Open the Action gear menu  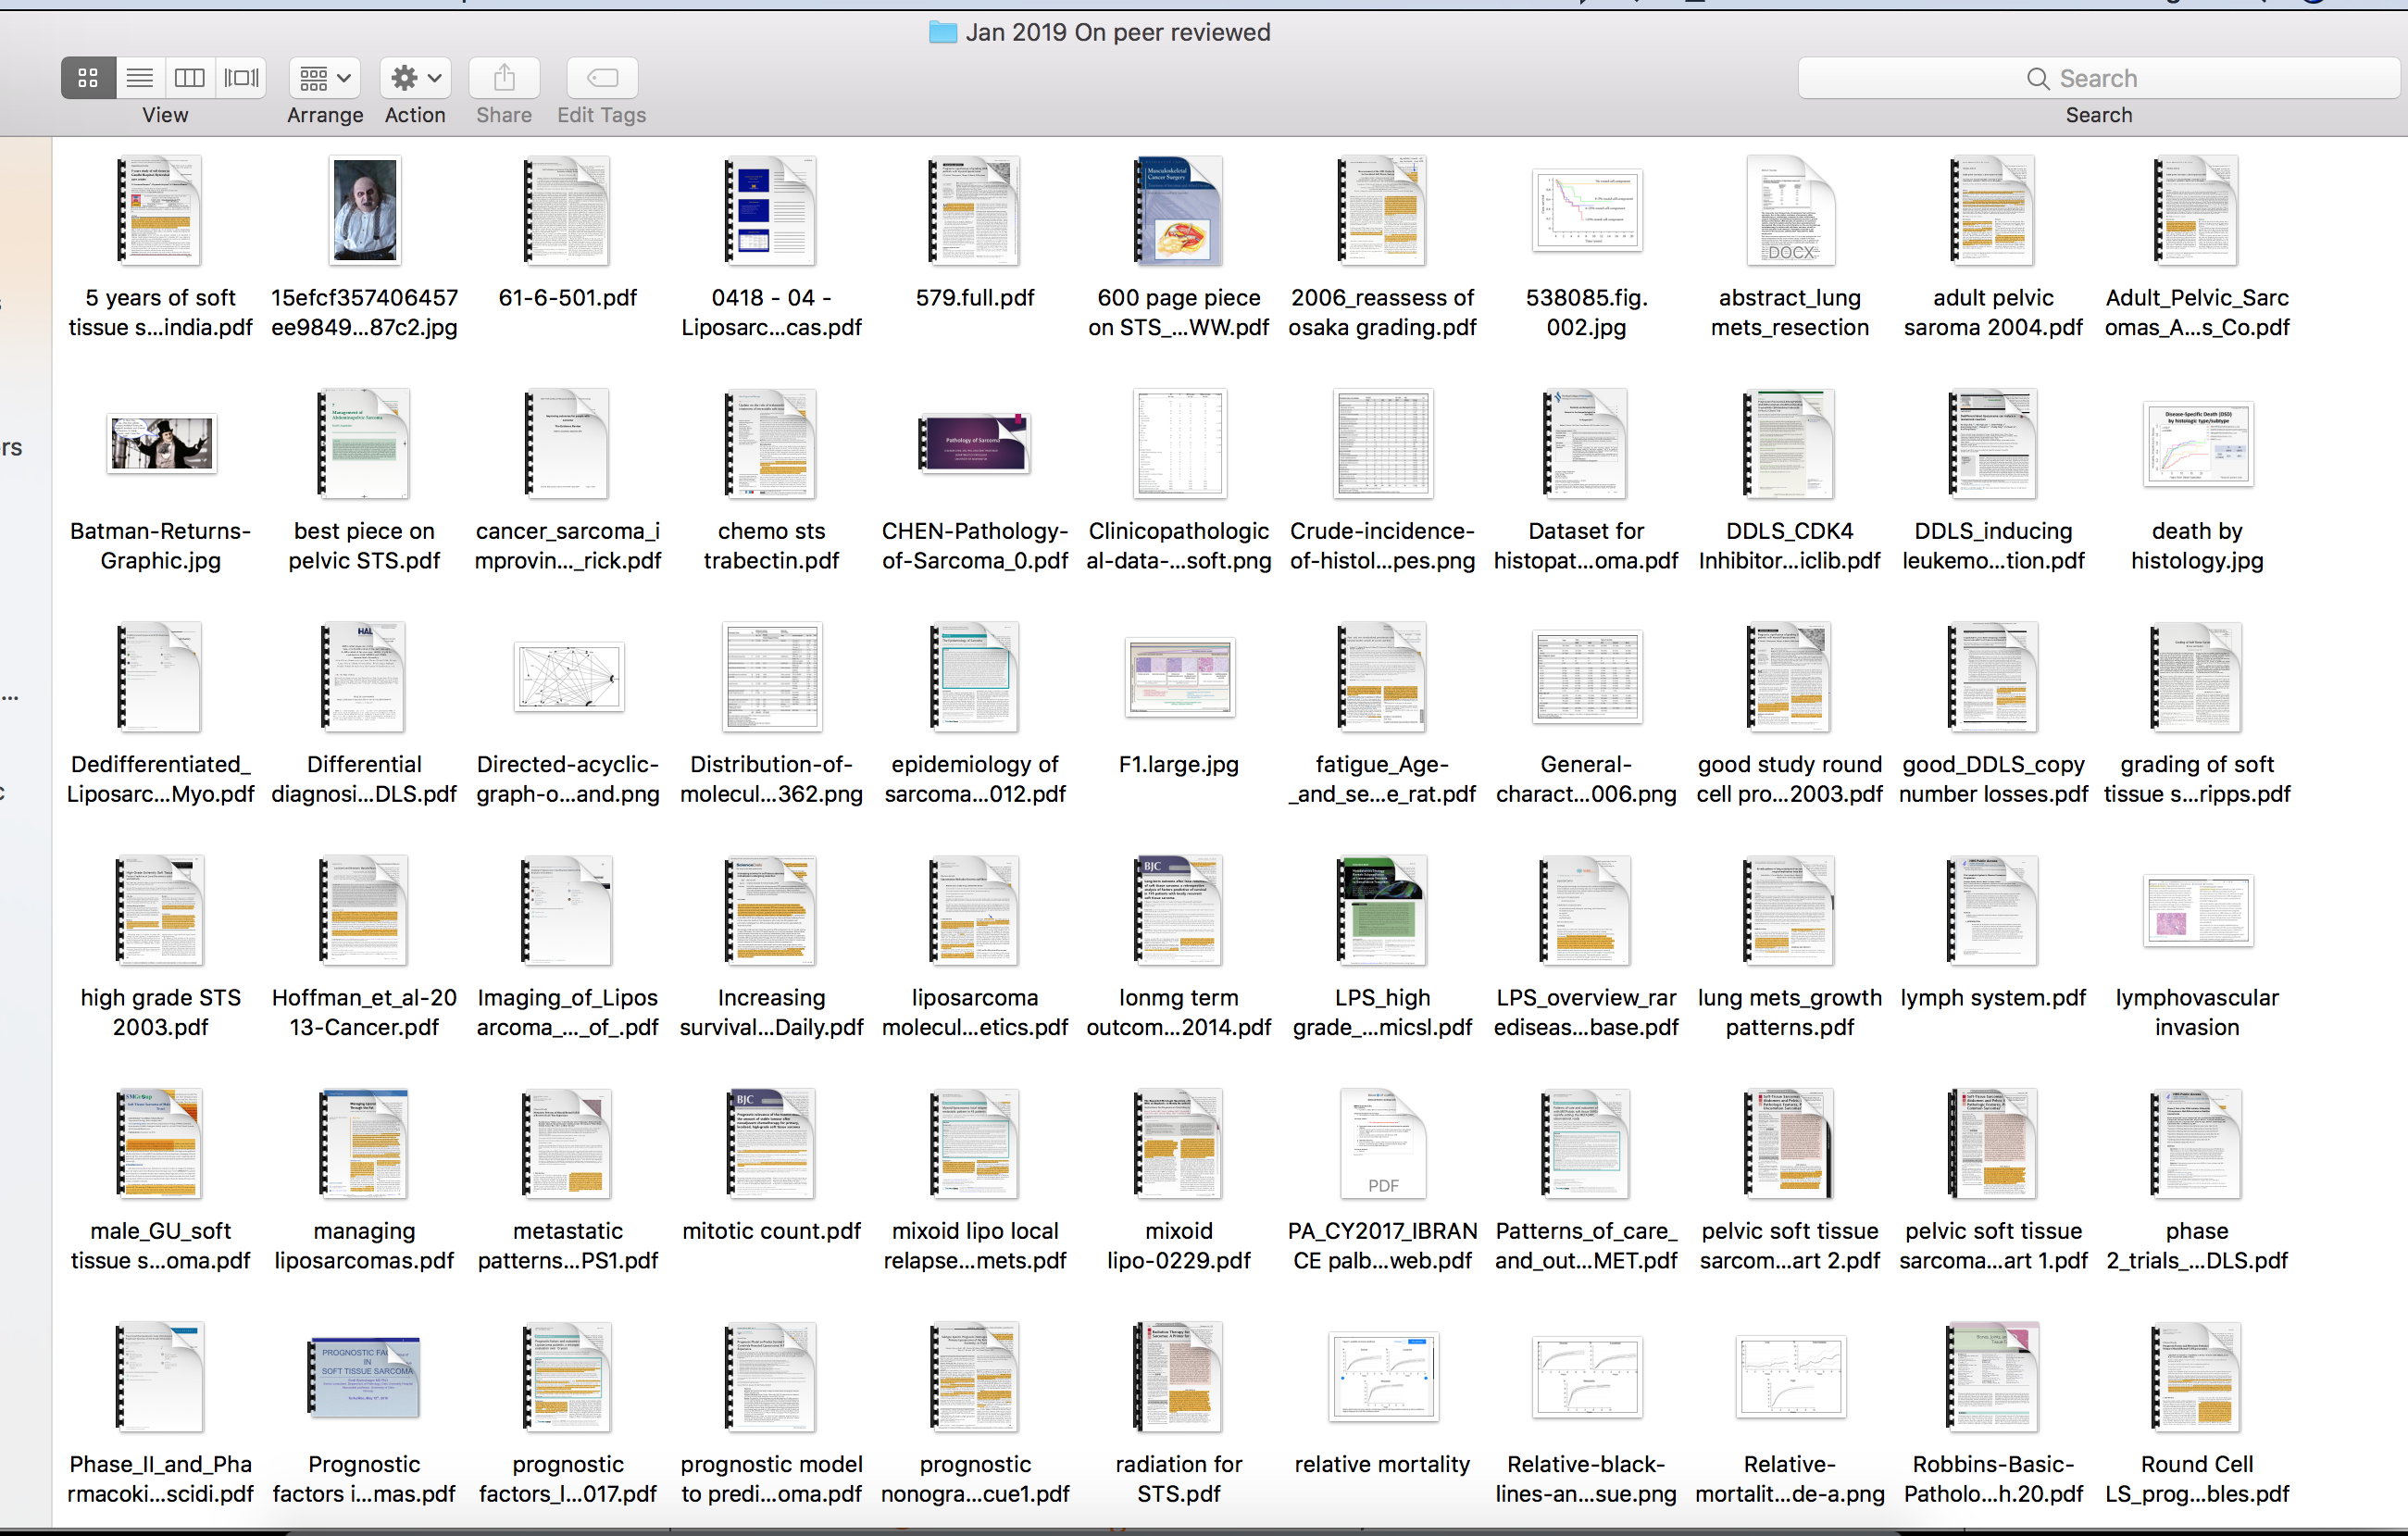(x=416, y=77)
